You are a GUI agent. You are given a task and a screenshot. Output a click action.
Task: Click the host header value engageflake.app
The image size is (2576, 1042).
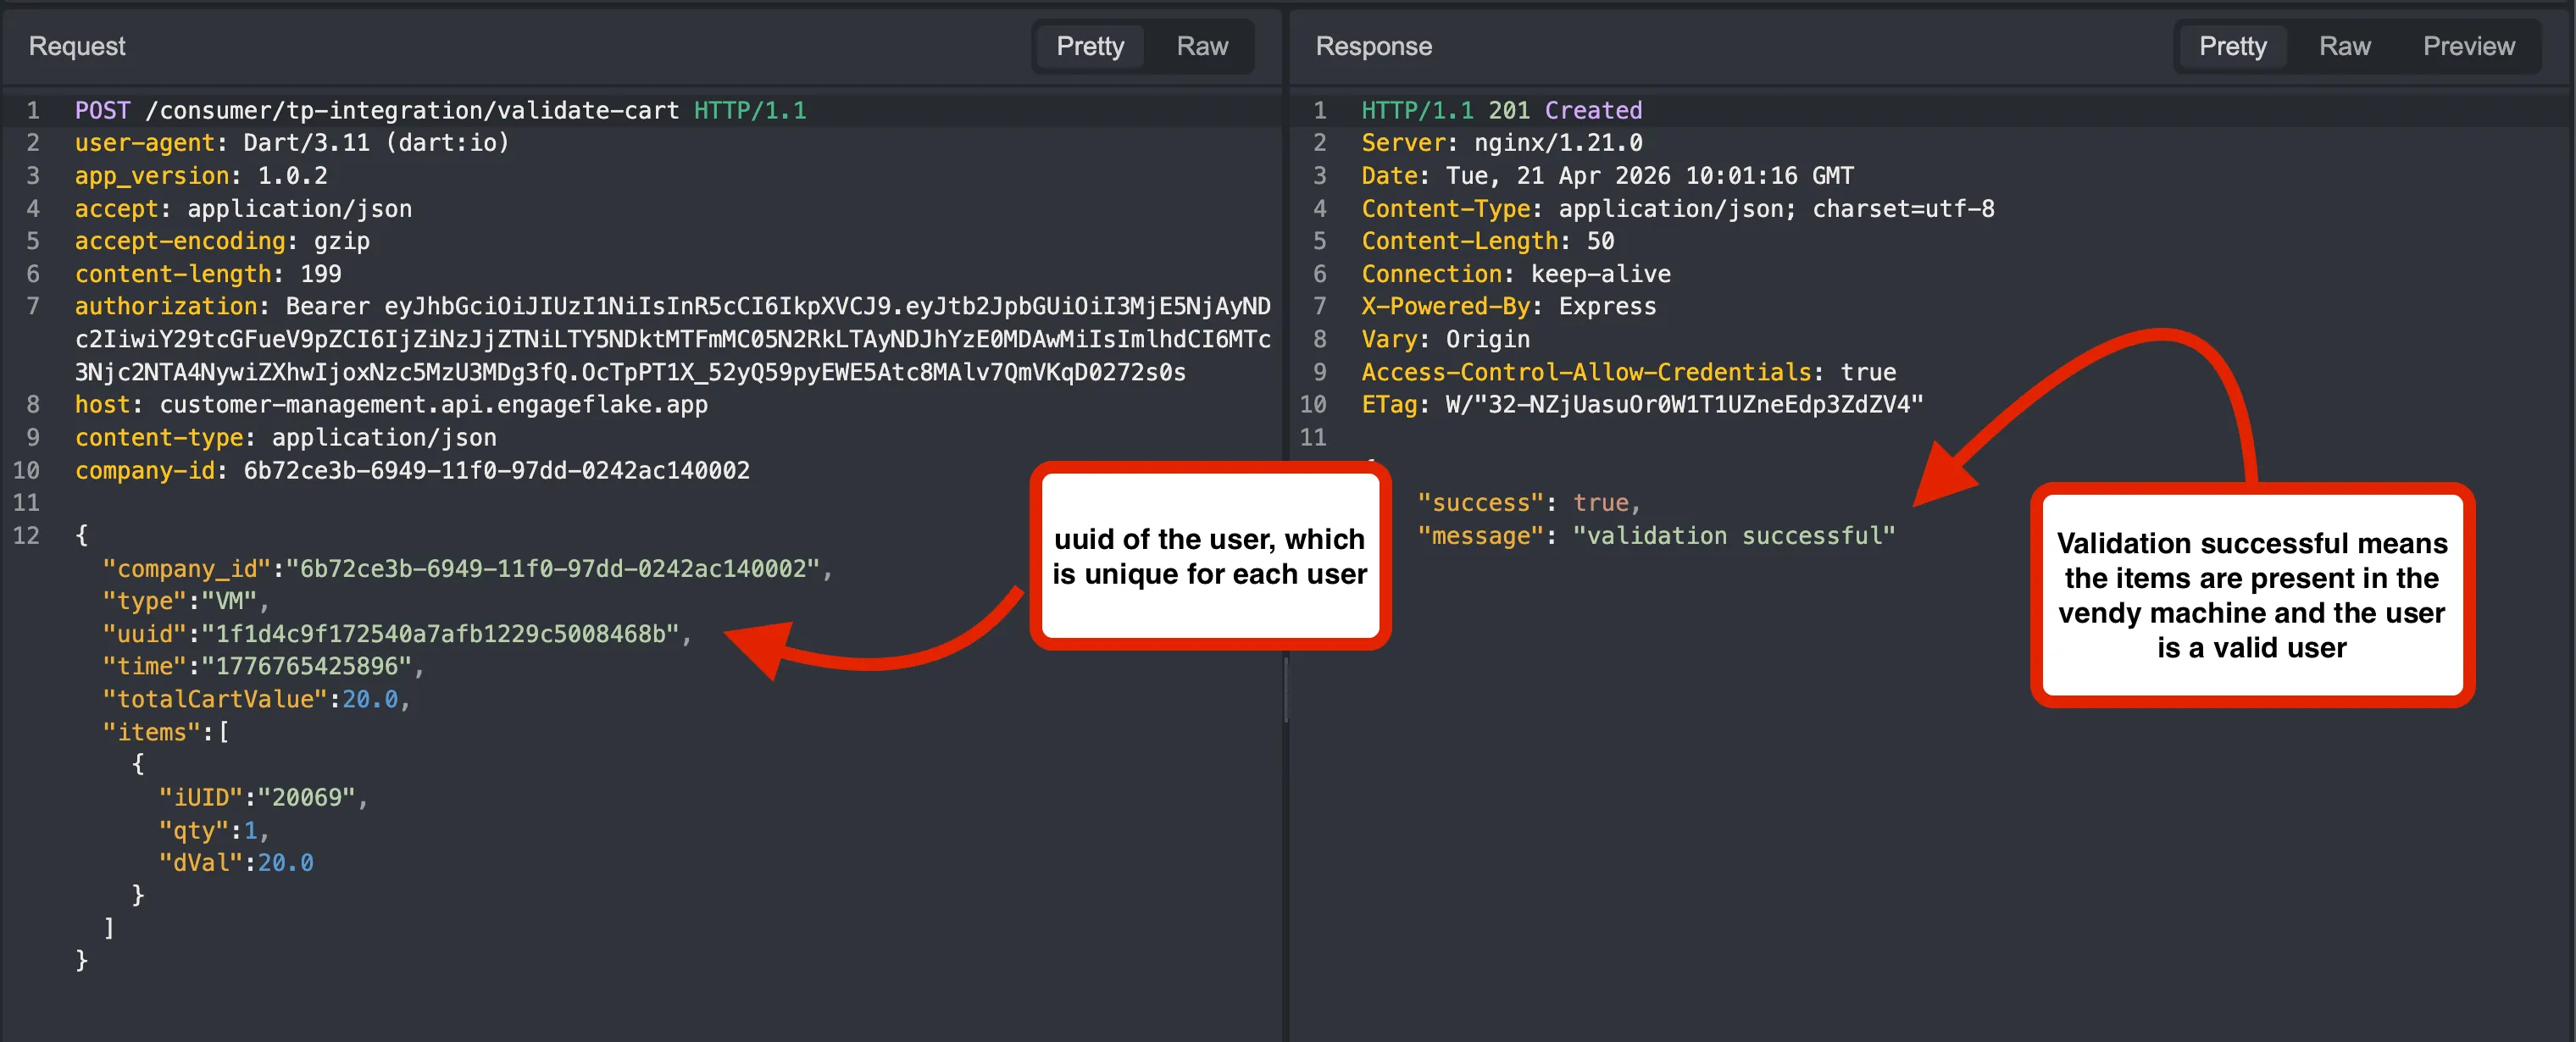coord(433,404)
